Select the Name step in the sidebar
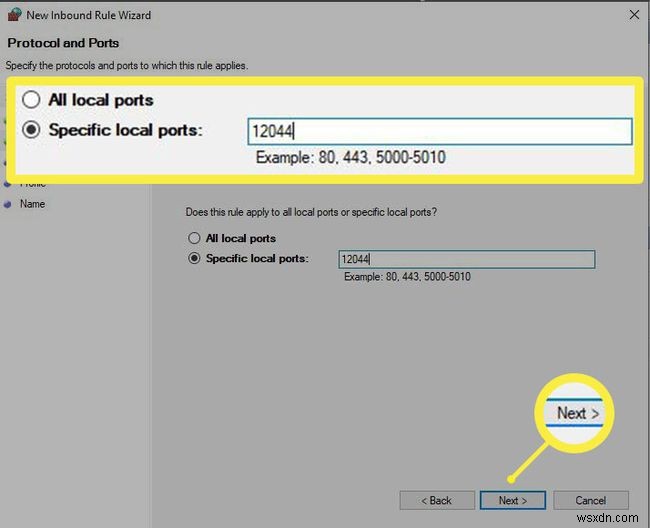Image resolution: width=650 pixels, height=528 pixels. 32,204
